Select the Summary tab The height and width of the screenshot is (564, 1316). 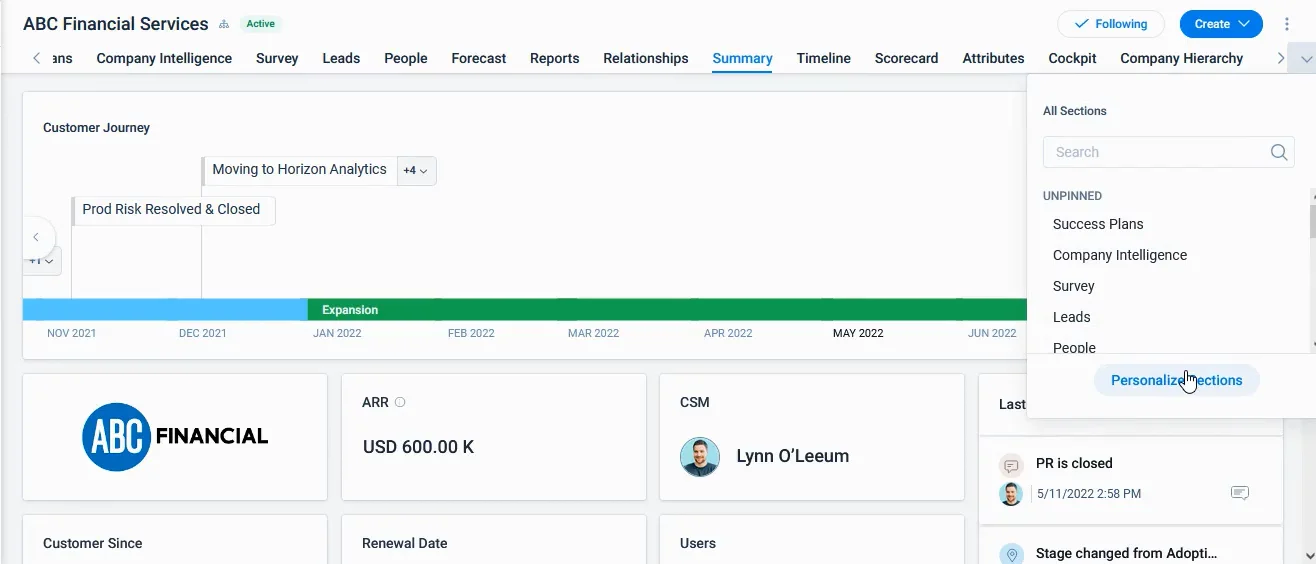[742, 58]
